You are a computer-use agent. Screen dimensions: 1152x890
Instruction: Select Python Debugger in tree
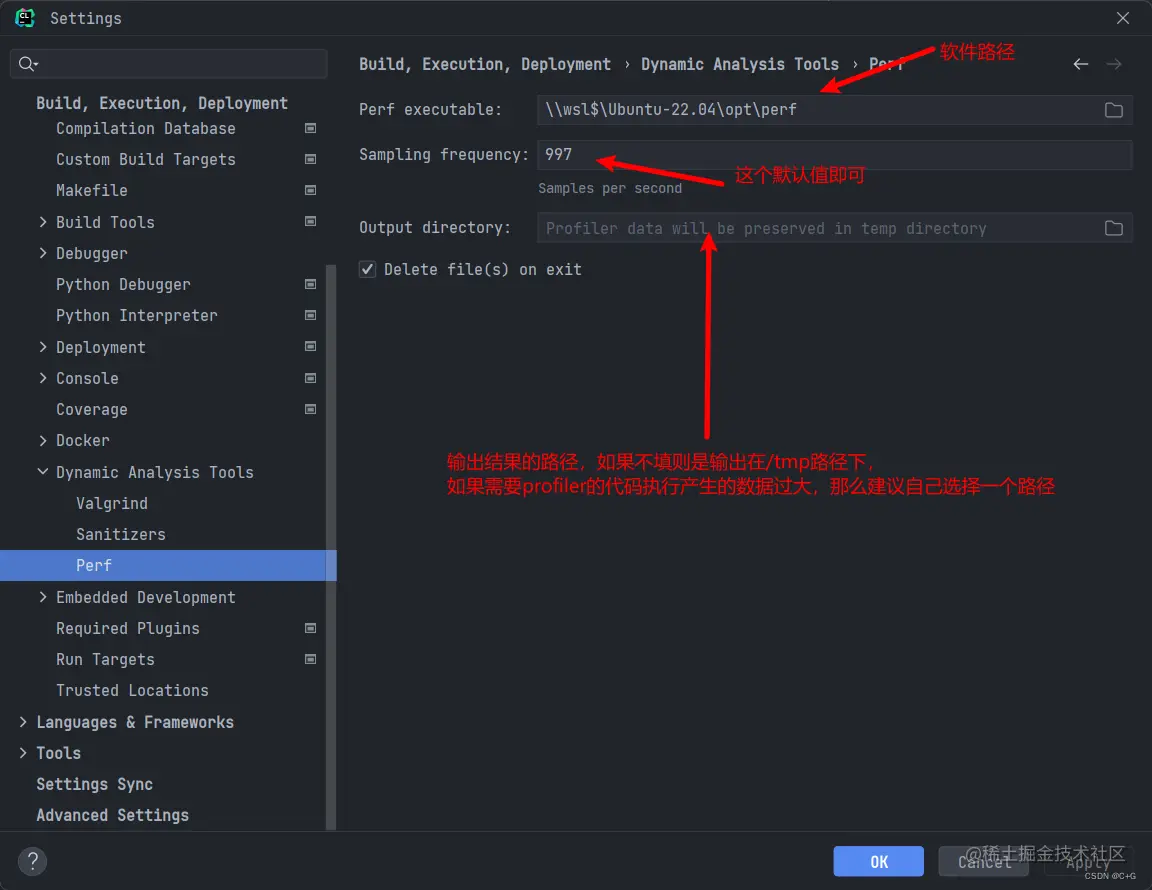[123, 284]
